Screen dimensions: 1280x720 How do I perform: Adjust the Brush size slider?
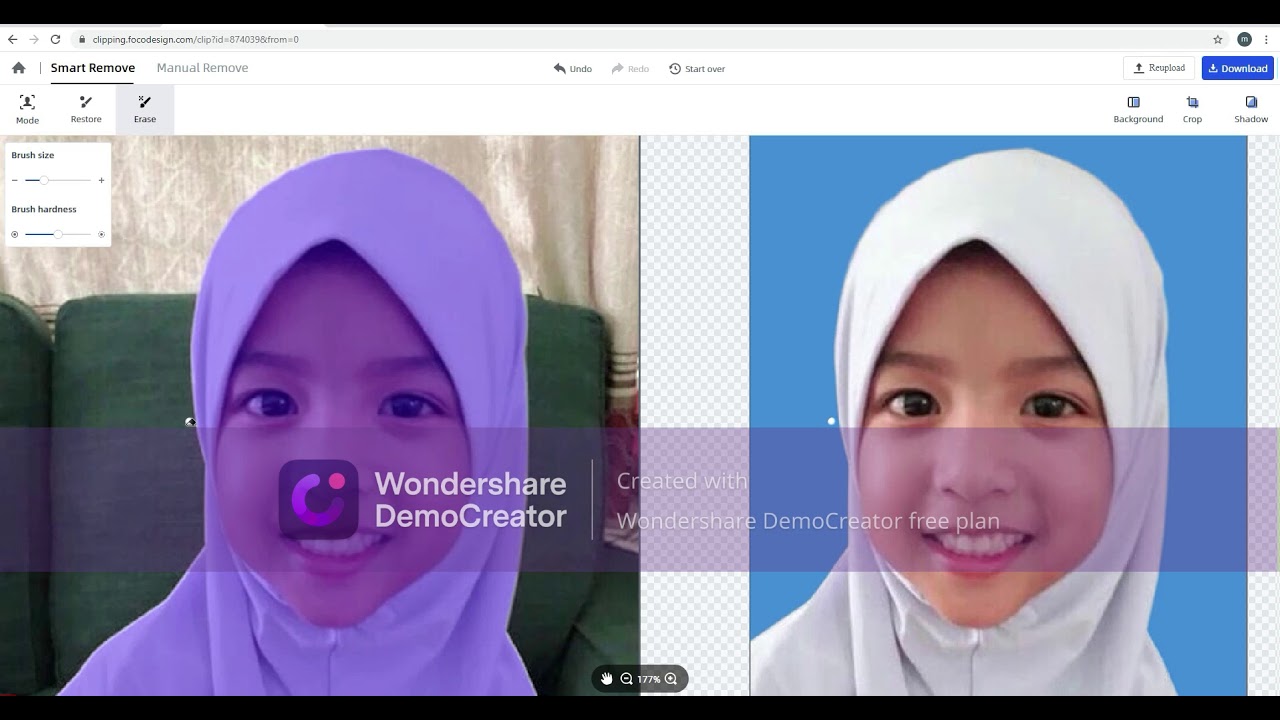tap(58, 180)
